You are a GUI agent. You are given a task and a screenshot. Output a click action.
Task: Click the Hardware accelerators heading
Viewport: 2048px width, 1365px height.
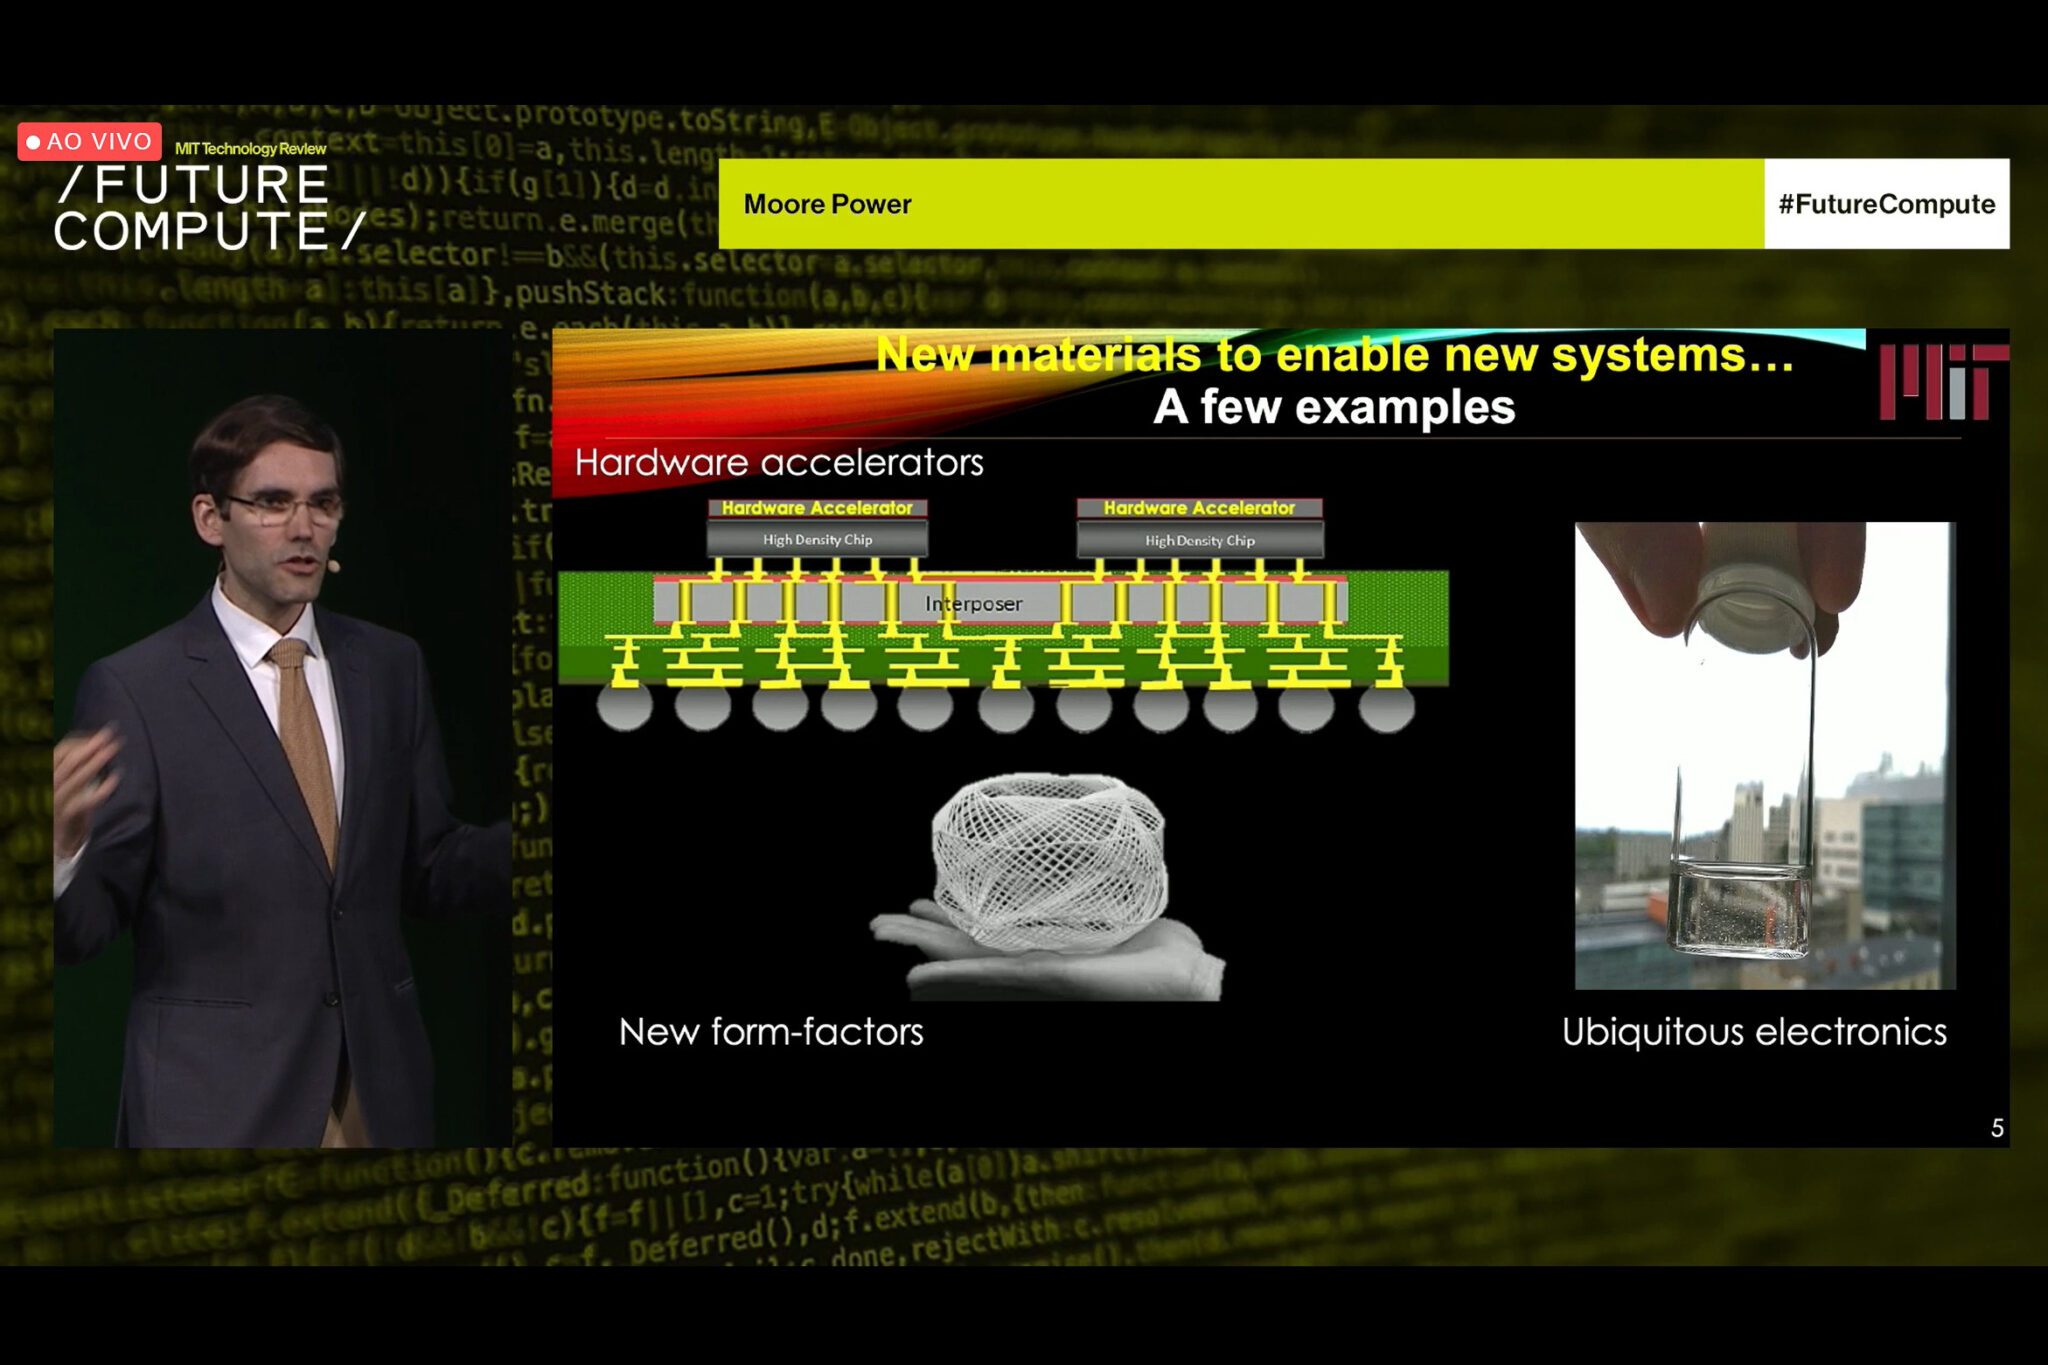pyautogui.click(x=779, y=463)
